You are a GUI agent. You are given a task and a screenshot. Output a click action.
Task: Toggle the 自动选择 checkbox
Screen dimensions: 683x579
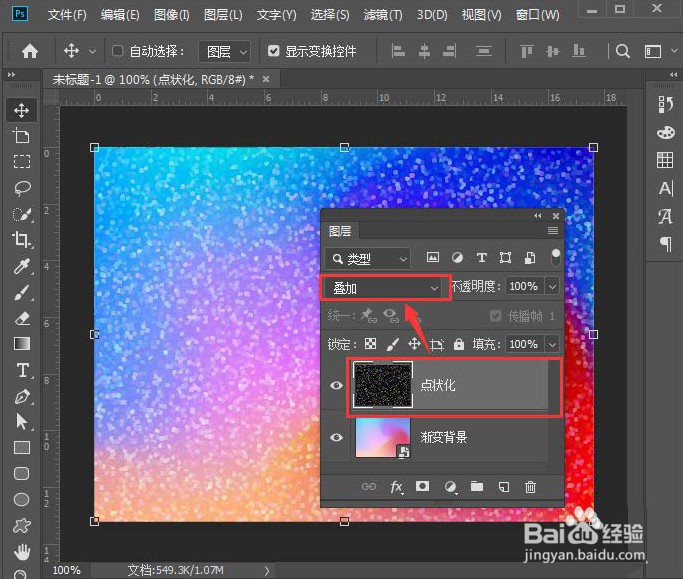[x=117, y=51]
